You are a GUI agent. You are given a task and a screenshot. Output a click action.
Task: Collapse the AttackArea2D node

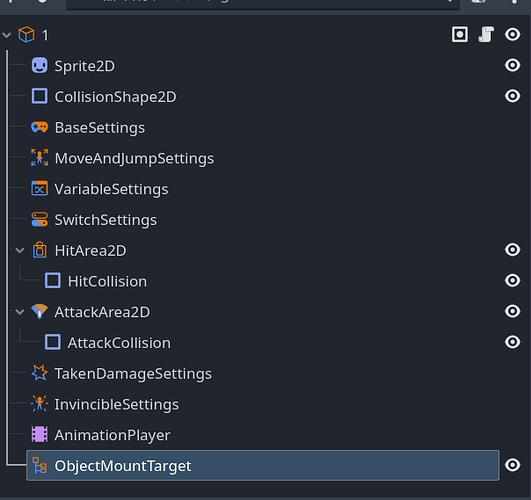coord(20,312)
